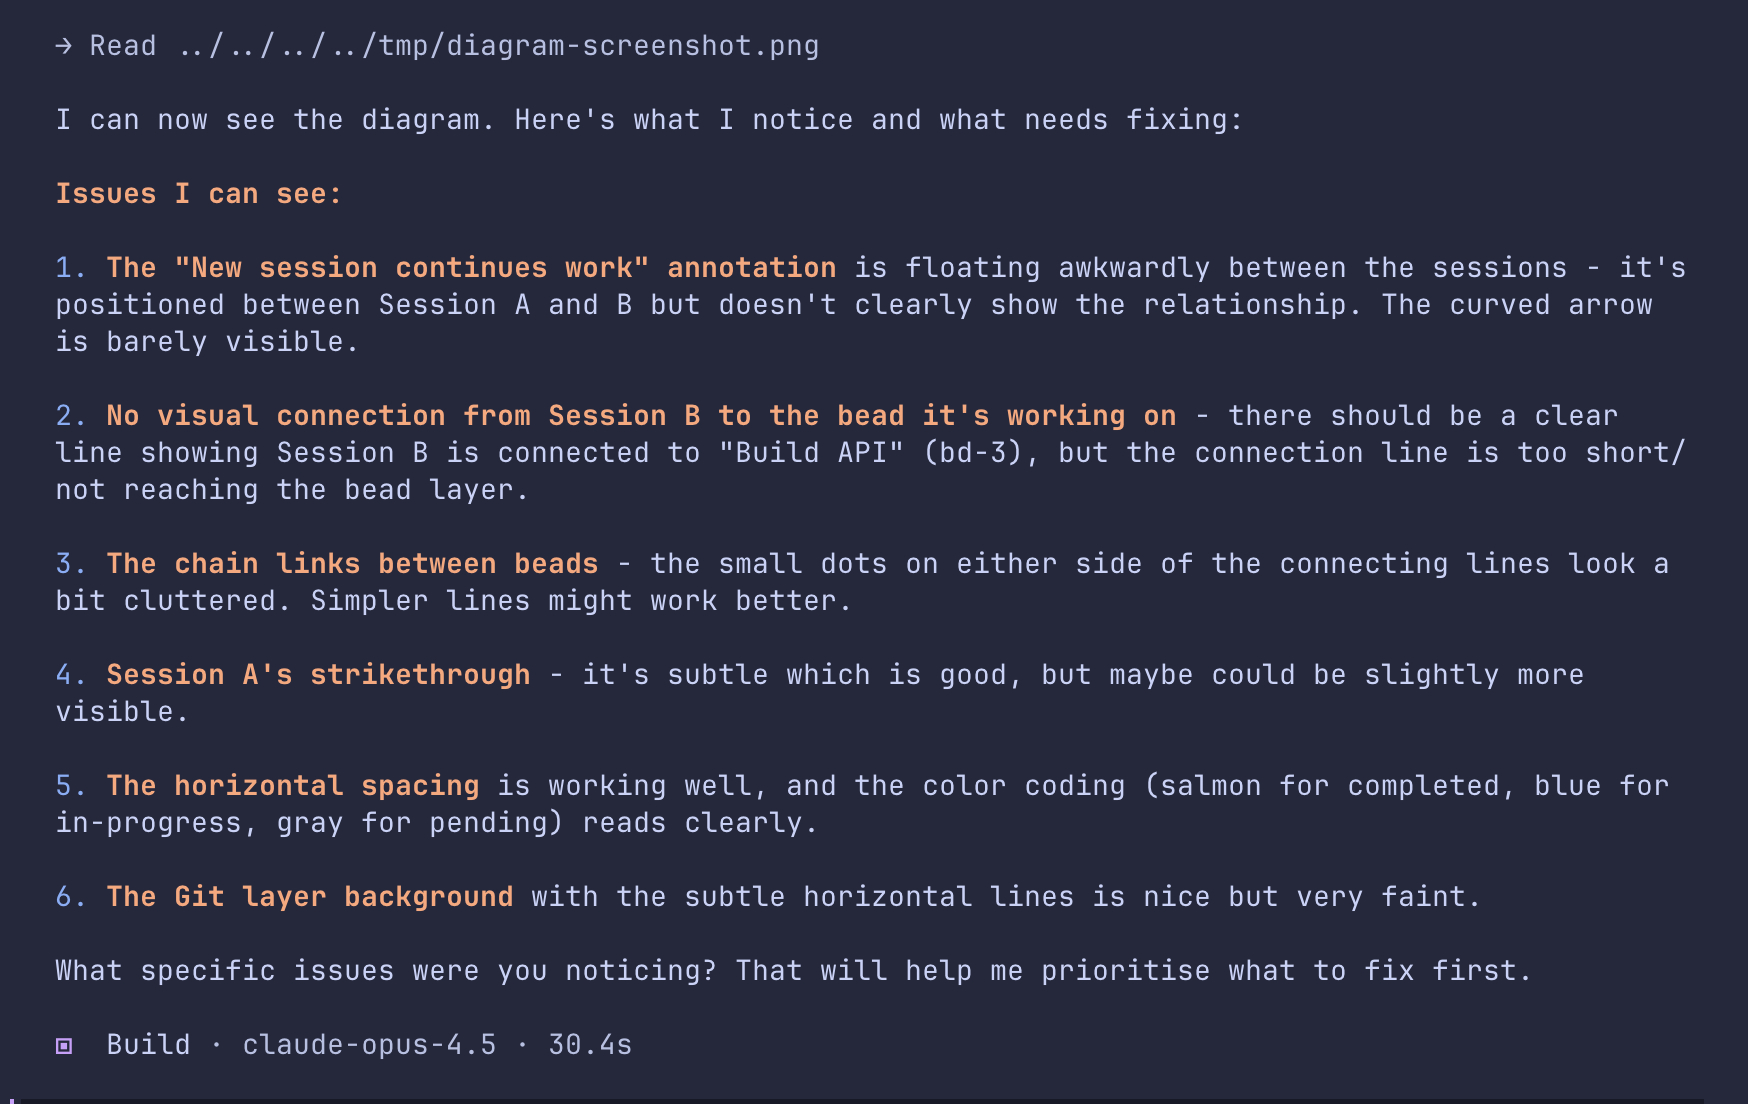This screenshot has height=1104, width=1748.
Task: Click the Read tool label
Action: pos(123,46)
